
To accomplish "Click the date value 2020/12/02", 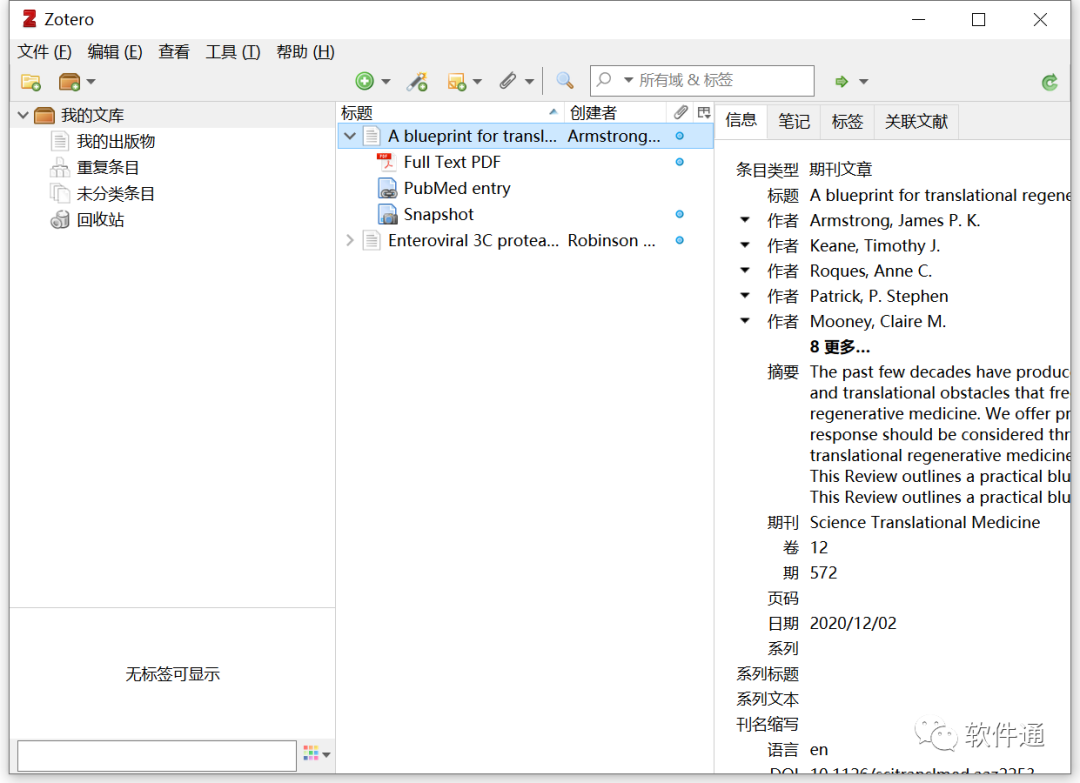I will click(853, 623).
